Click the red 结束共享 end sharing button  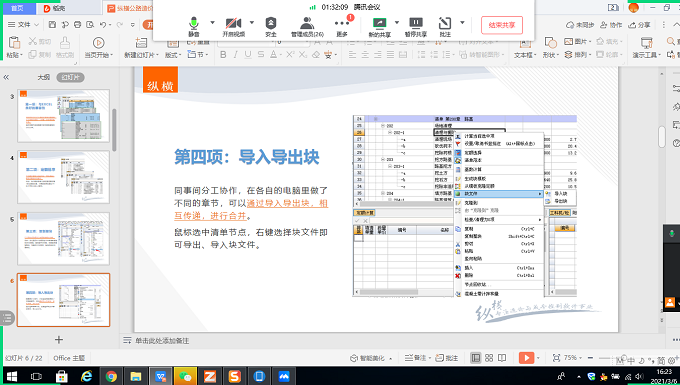tap(502, 25)
